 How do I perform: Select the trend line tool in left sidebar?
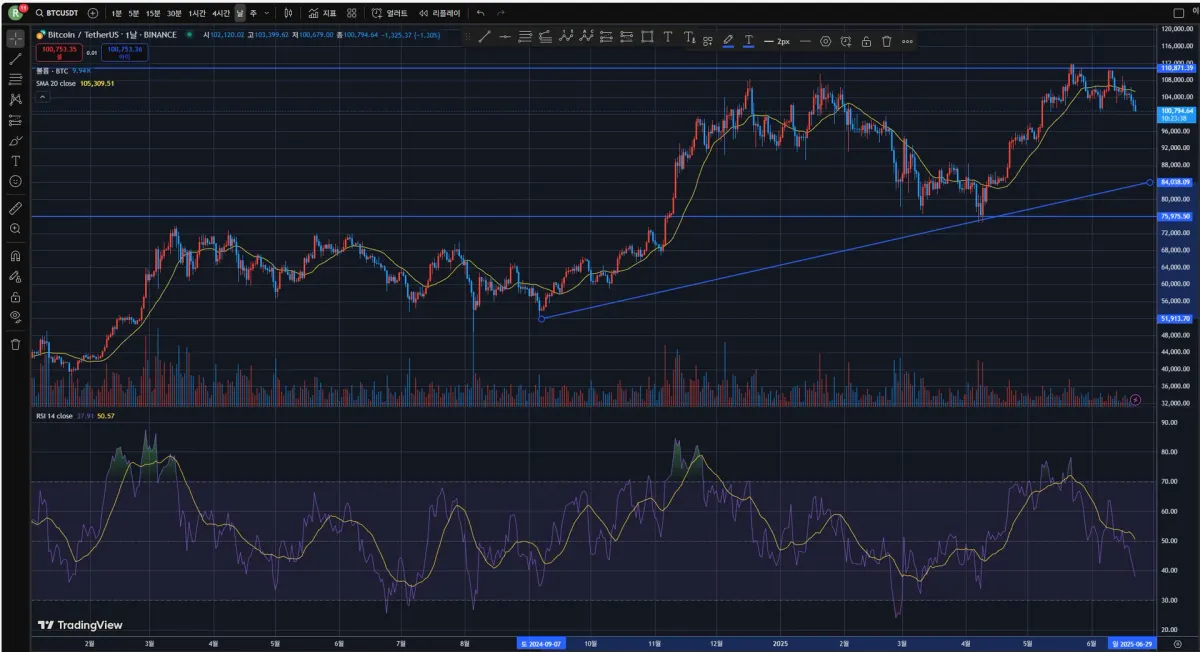pos(15,59)
